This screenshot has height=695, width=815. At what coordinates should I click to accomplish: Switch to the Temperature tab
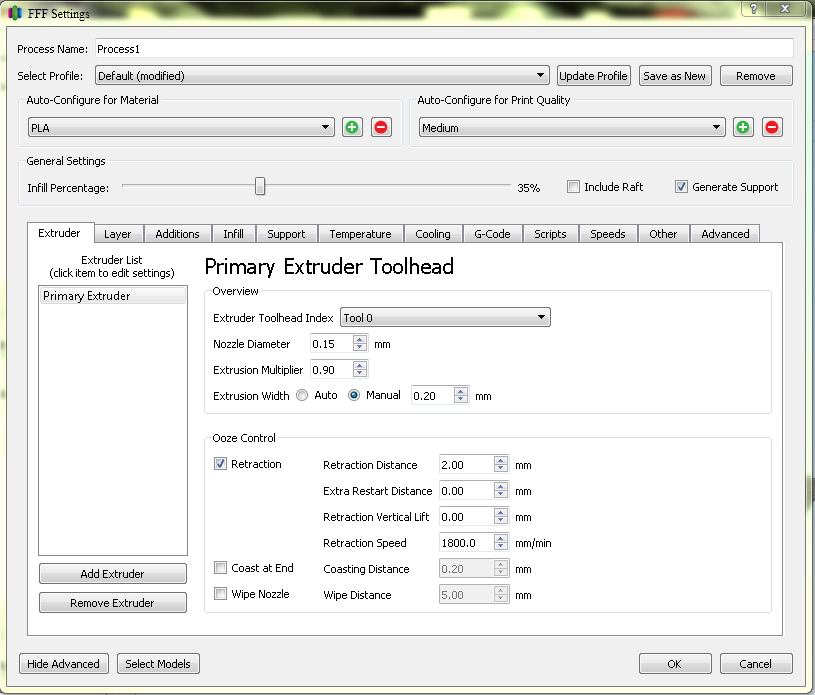[x=360, y=234]
